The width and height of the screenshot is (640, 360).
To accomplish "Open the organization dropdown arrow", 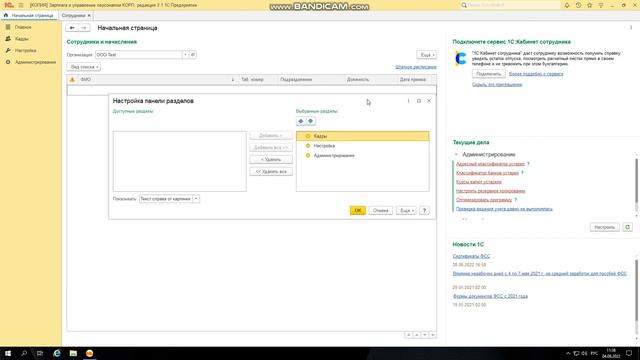I will click(185, 55).
